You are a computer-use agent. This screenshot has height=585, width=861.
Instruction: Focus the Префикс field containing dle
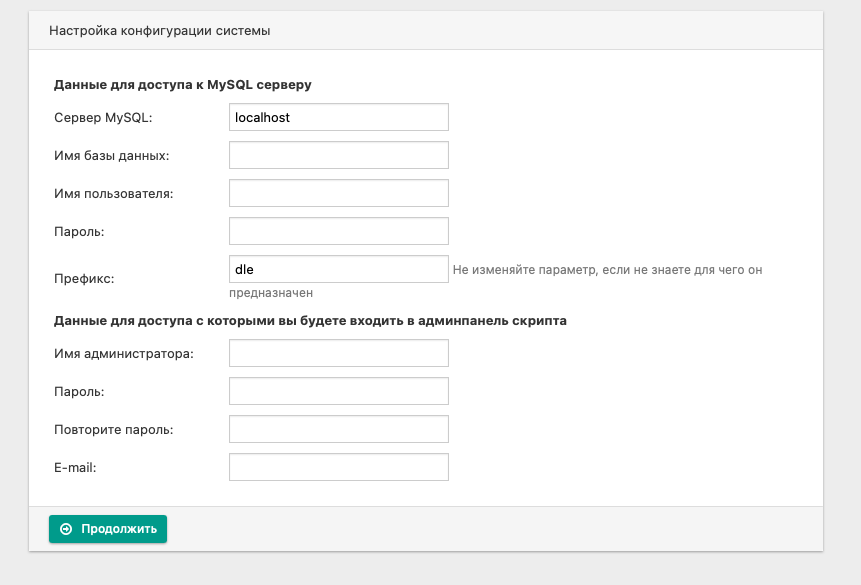[339, 269]
